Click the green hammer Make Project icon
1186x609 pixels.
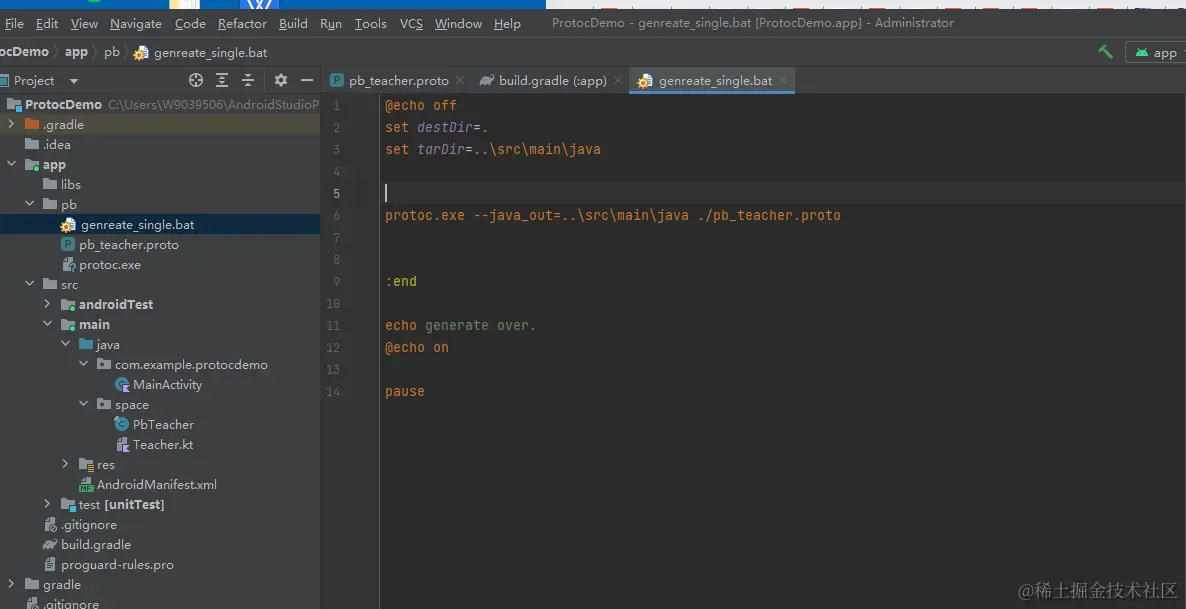pos(1105,52)
